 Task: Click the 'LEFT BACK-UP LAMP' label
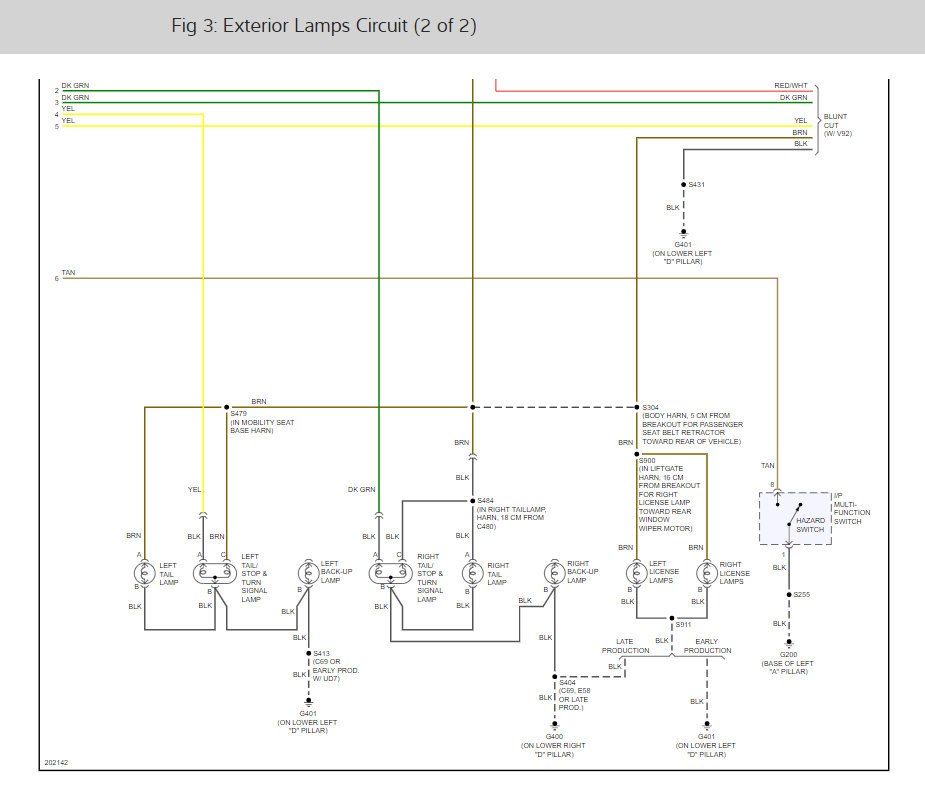coord(336,572)
